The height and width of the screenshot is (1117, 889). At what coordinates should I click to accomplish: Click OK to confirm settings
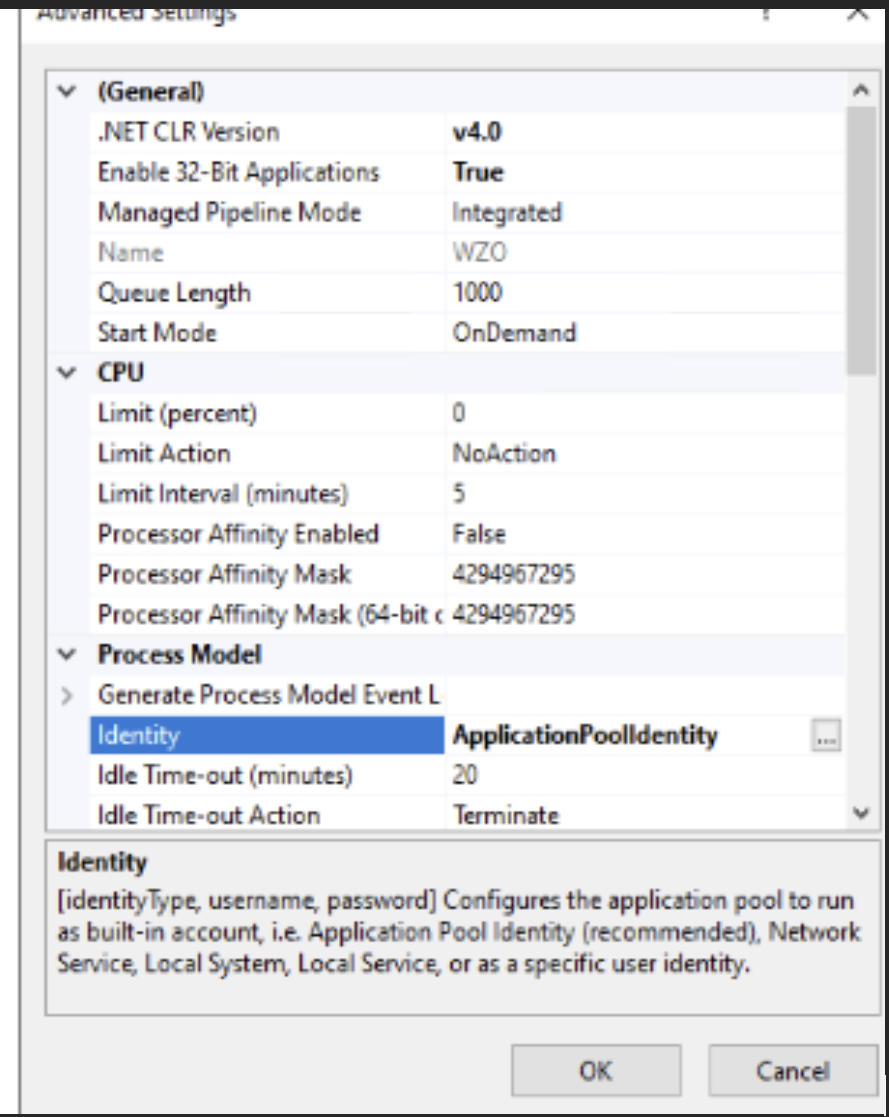click(595, 1071)
